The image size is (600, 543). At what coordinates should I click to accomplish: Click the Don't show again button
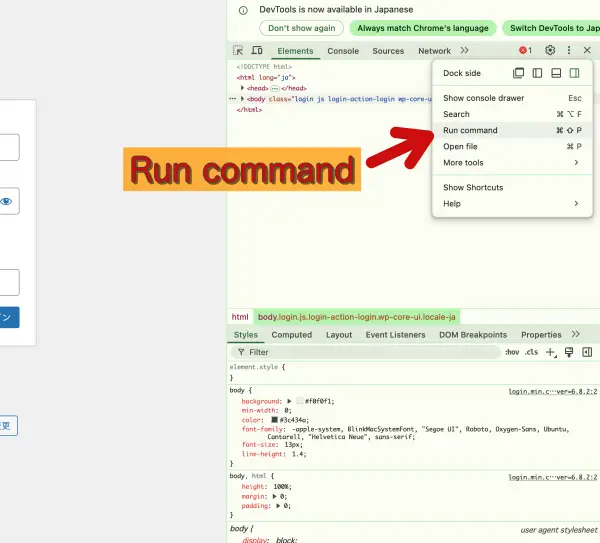pyautogui.click(x=301, y=28)
